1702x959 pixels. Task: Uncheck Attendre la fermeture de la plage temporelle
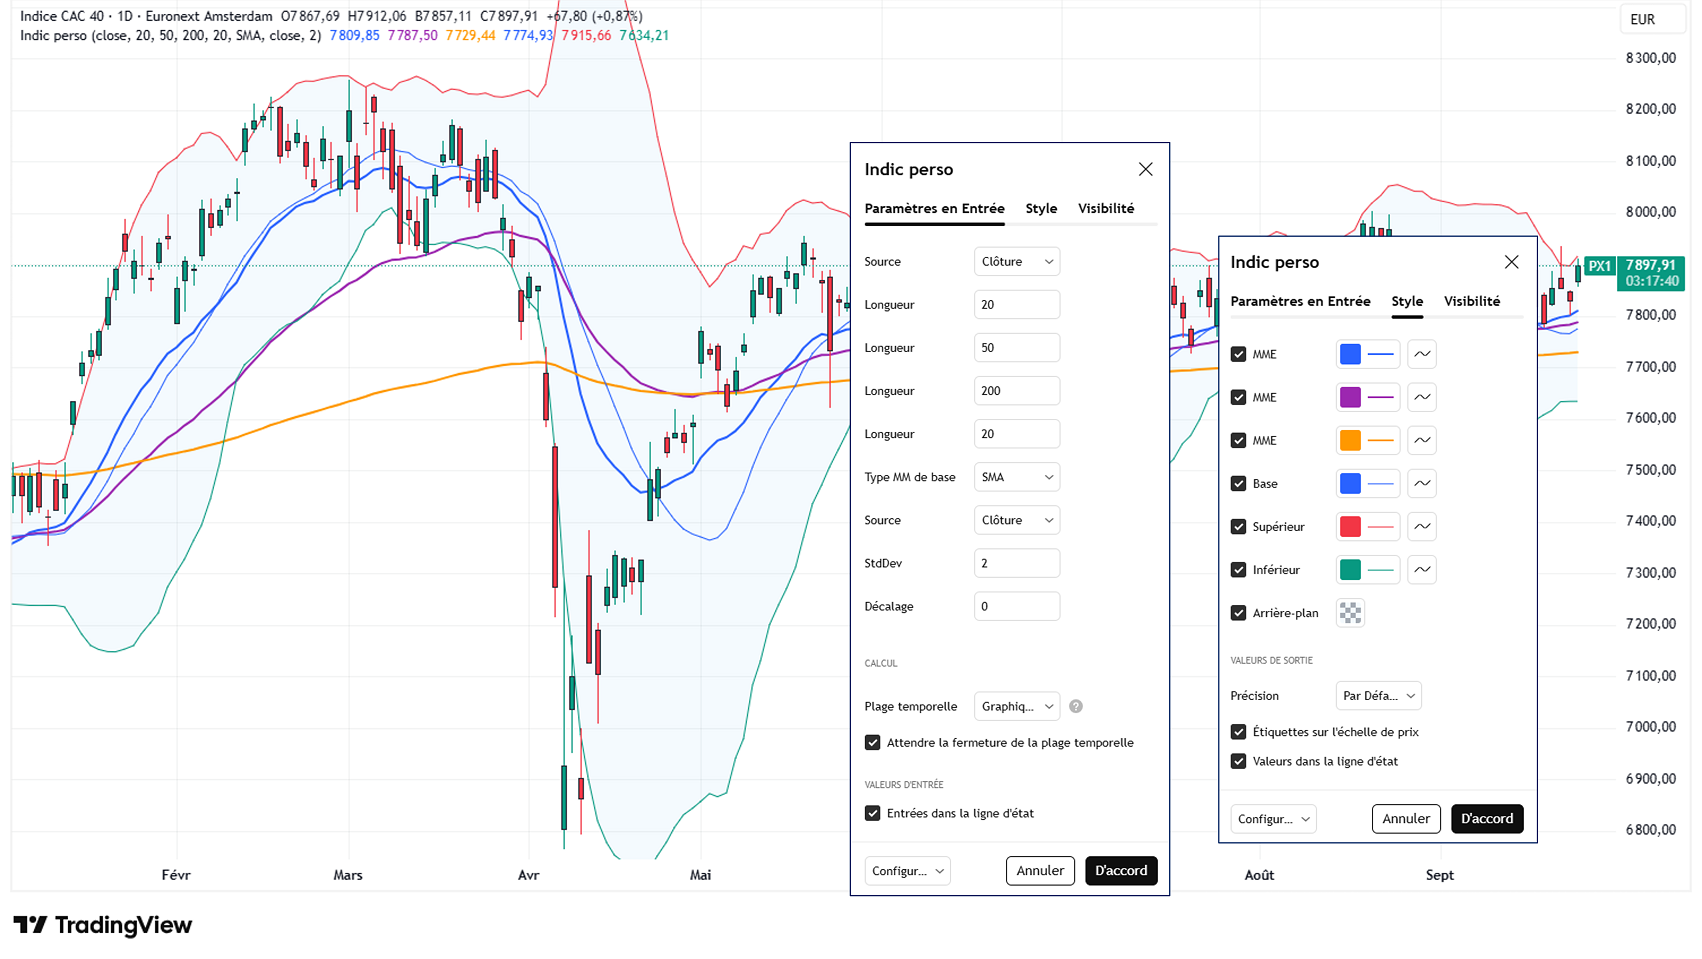tap(873, 743)
